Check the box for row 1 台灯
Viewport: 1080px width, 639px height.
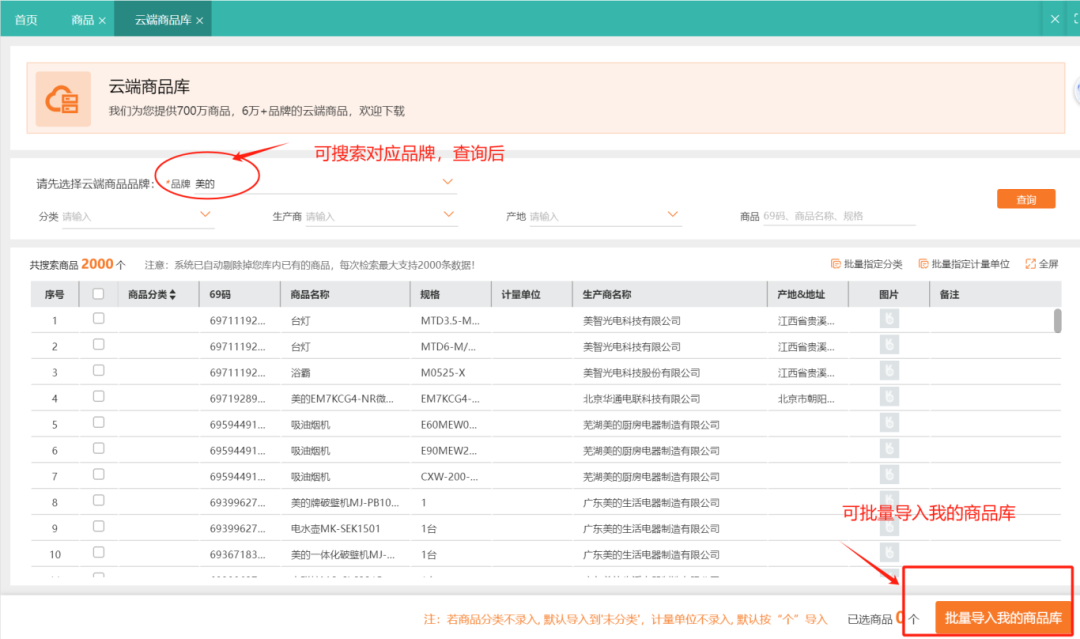[98, 319]
